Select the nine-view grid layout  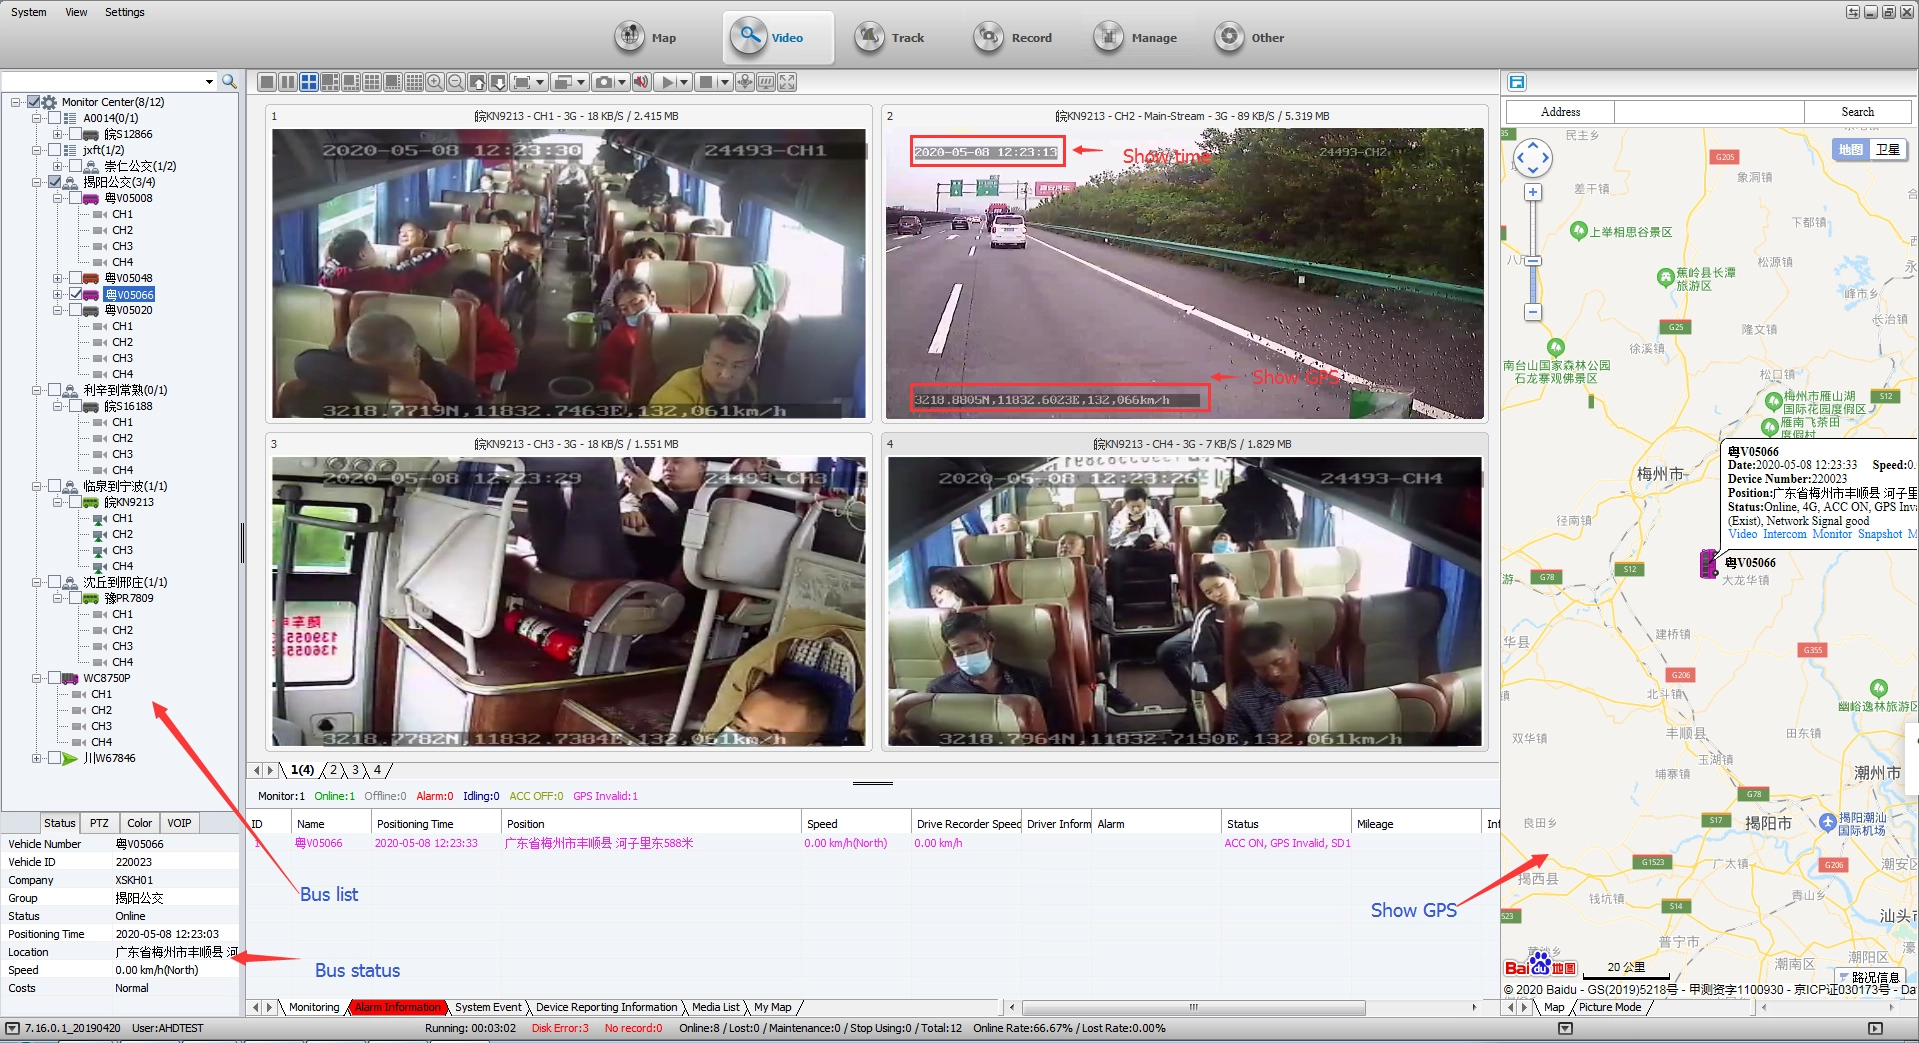(x=372, y=82)
